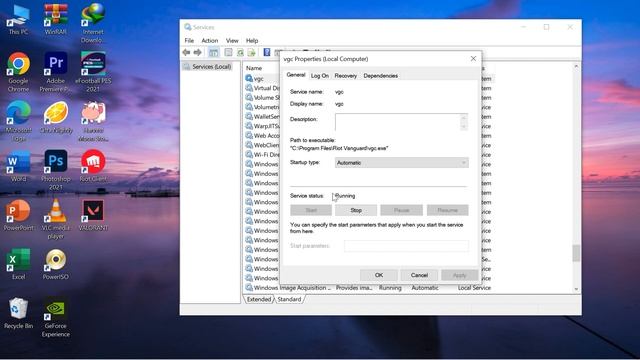Click Forward arrow in Services toolbar
This screenshot has width=640, height=360.
pos(198,52)
